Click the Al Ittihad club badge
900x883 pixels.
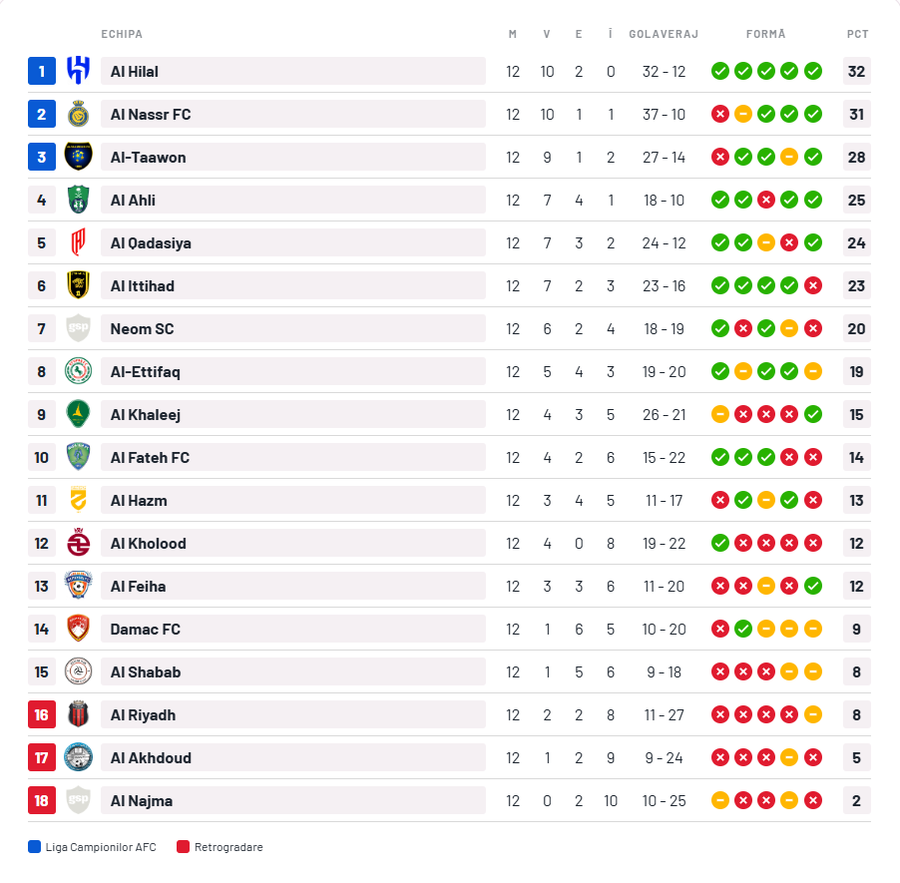[78, 286]
